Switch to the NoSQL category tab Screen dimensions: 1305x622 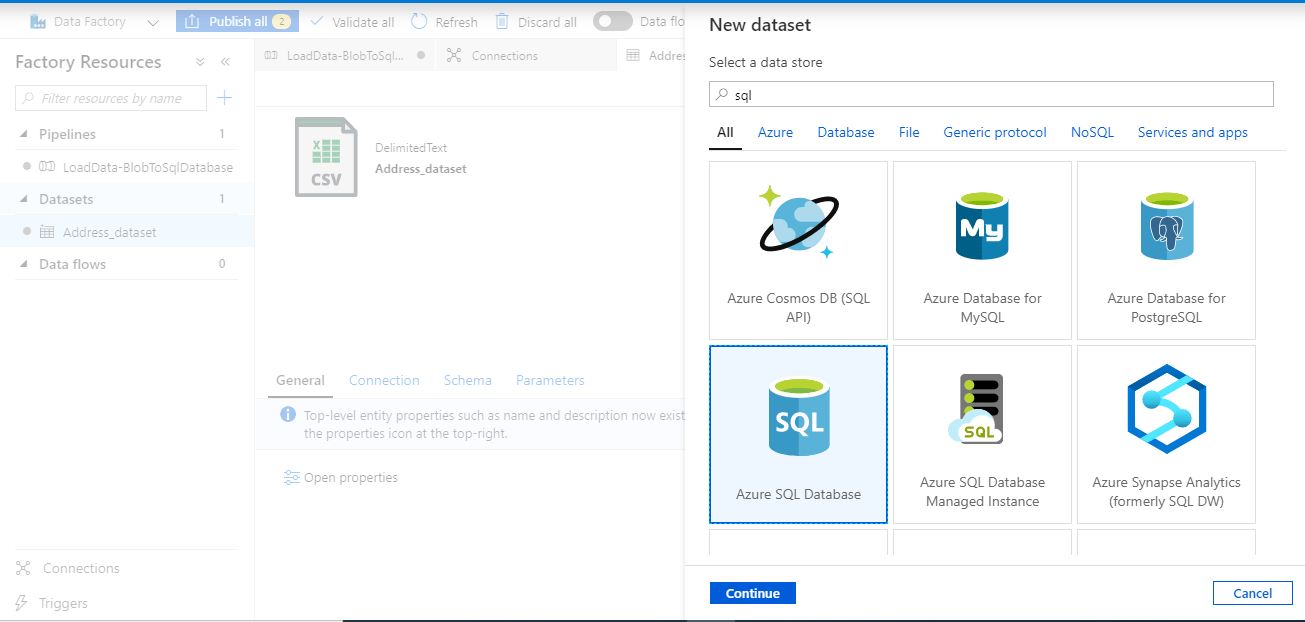(x=1092, y=132)
